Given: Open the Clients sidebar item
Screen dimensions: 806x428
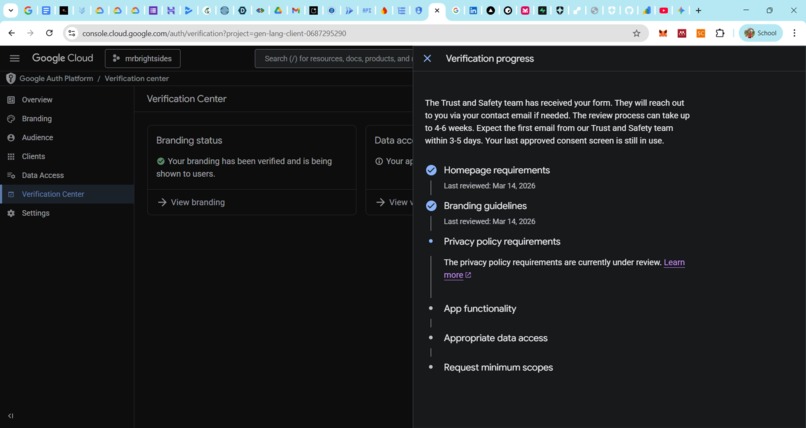Looking at the screenshot, I should tap(33, 156).
